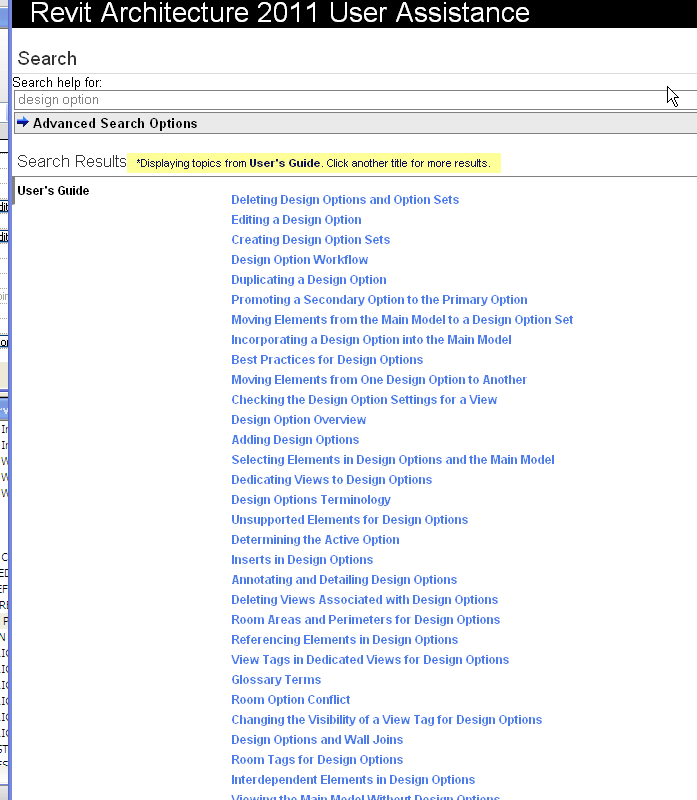Open 'Creating Design Option Sets' link
The width and height of the screenshot is (697, 800).
(x=310, y=240)
